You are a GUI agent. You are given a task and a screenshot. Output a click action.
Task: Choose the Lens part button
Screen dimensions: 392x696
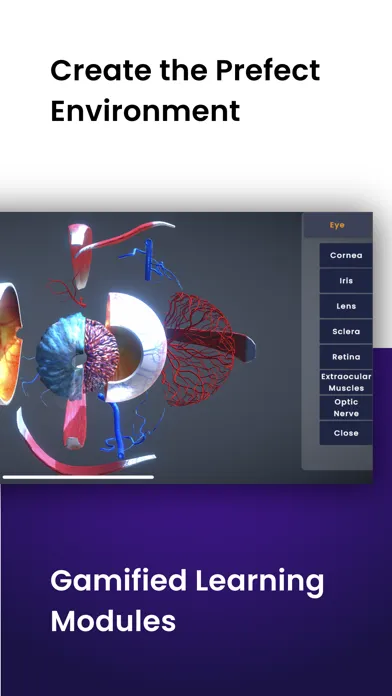346,306
